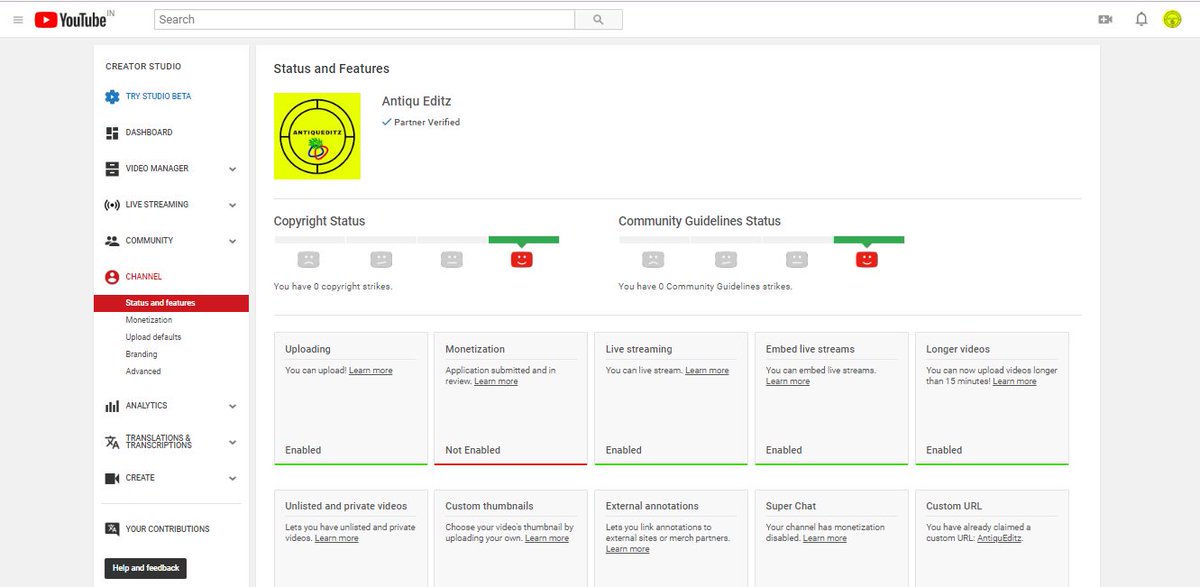The image size is (1200, 587).
Task: Open the account avatar menu
Action: coord(1172,19)
